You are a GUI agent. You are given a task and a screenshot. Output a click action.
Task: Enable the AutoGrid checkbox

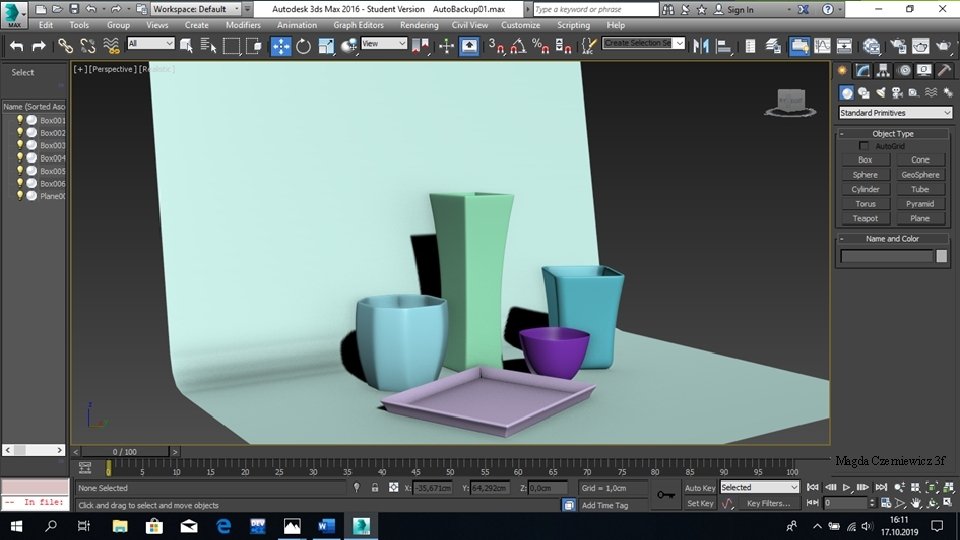(864, 146)
